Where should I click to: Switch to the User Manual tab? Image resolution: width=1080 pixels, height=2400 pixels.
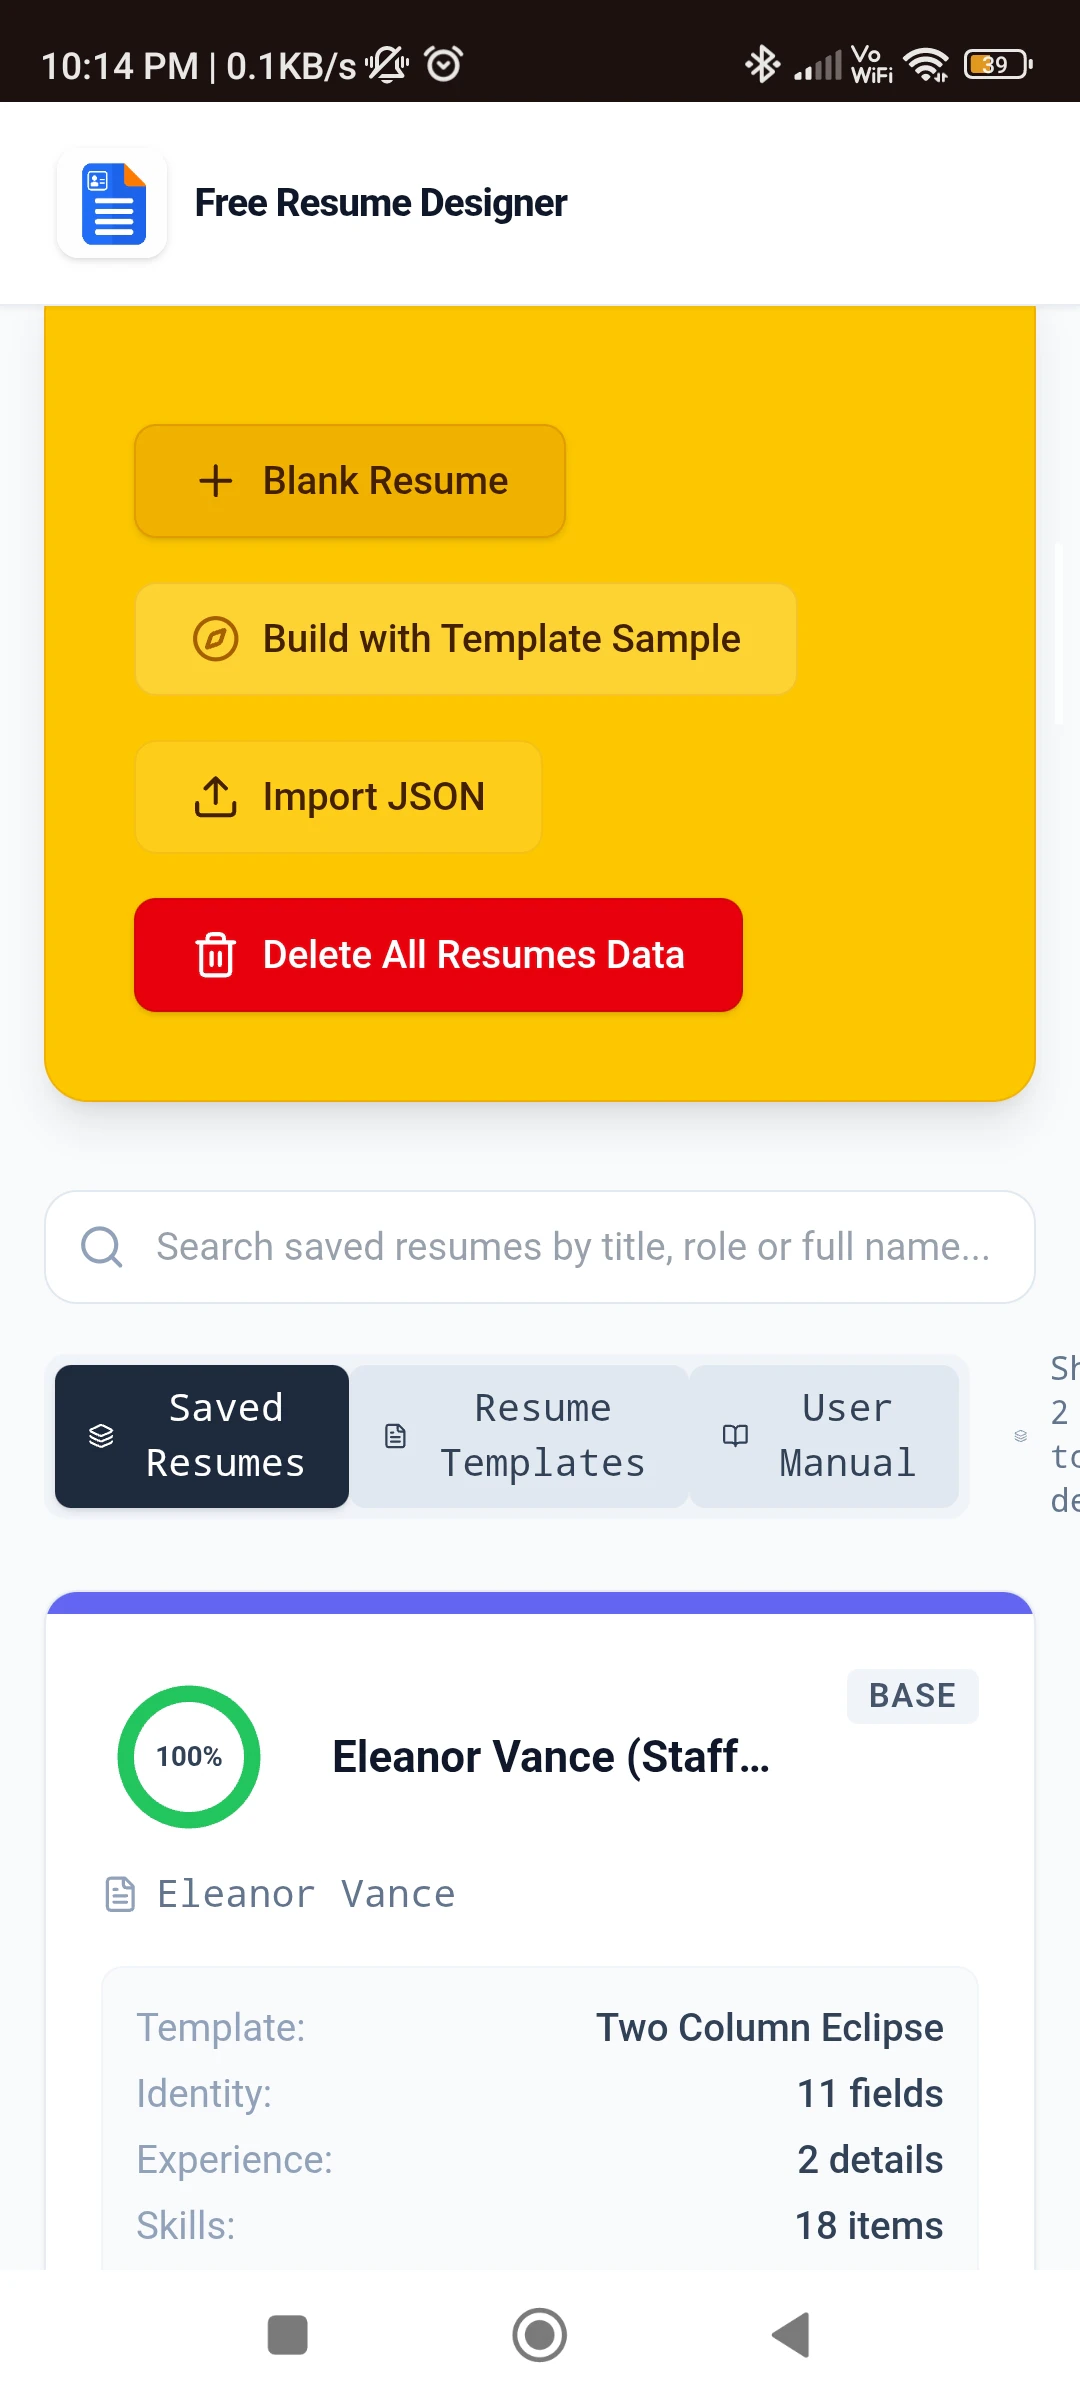click(x=824, y=1436)
